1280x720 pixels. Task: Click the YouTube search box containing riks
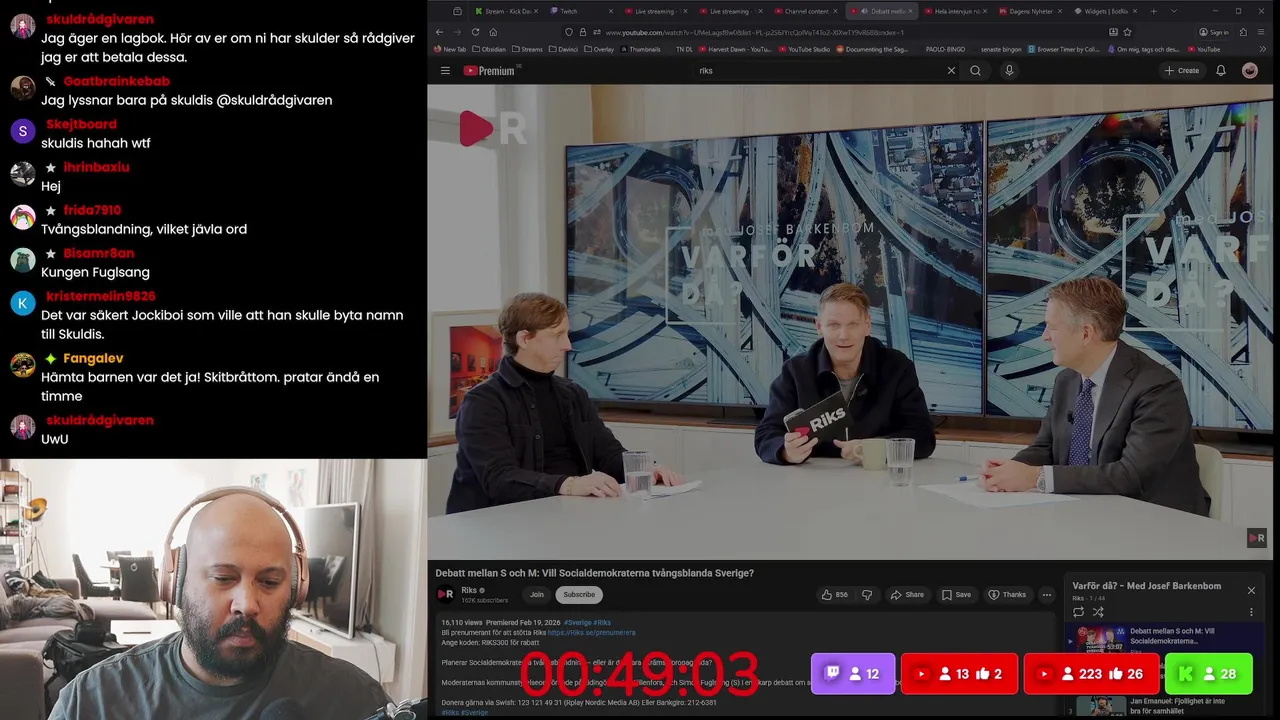tap(820, 71)
